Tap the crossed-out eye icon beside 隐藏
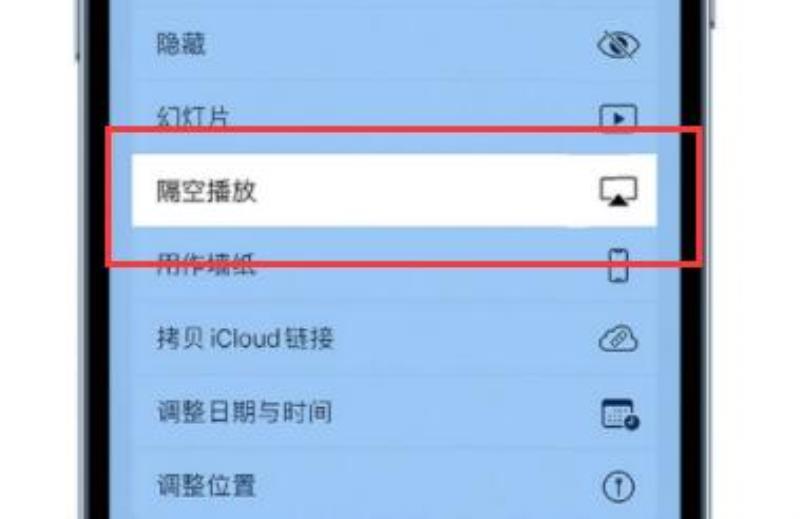800x519 pixels. pyautogui.click(x=618, y=44)
